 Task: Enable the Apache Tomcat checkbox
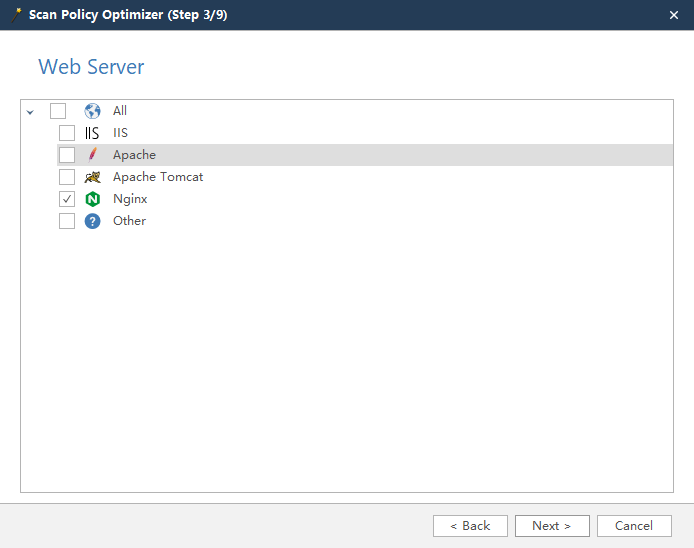click(67, 177)
